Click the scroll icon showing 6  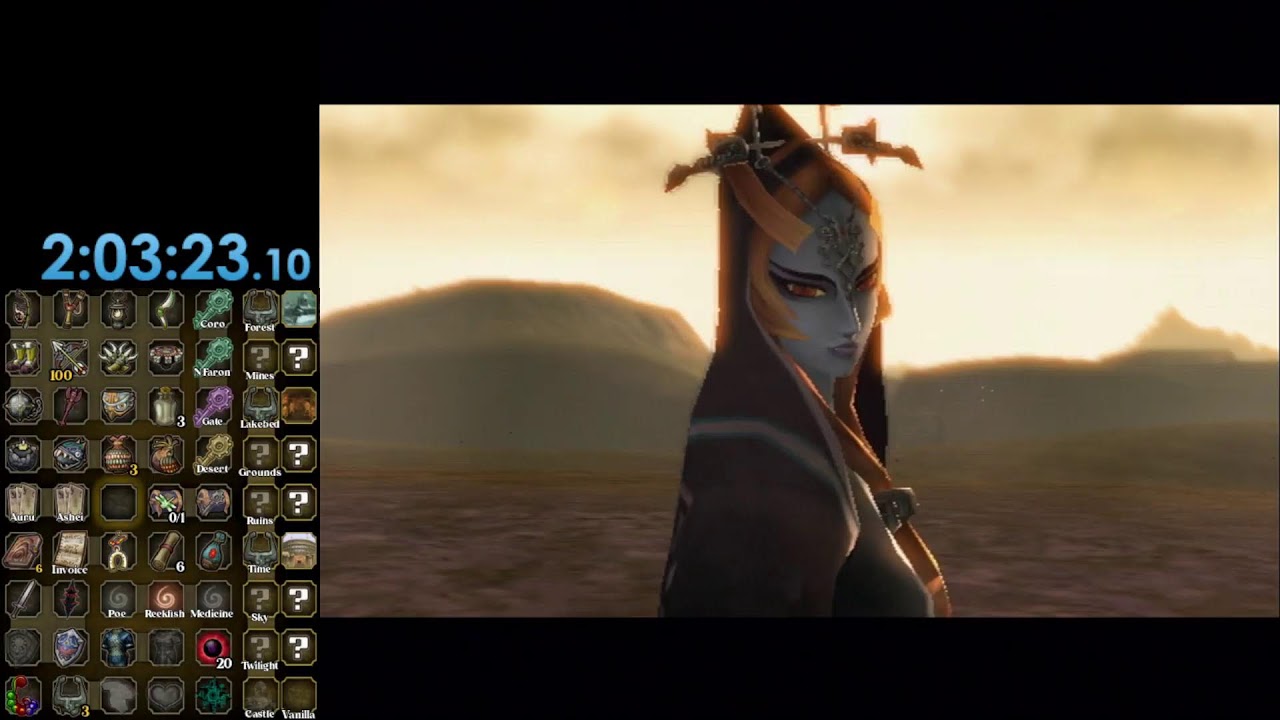[166, 551]
